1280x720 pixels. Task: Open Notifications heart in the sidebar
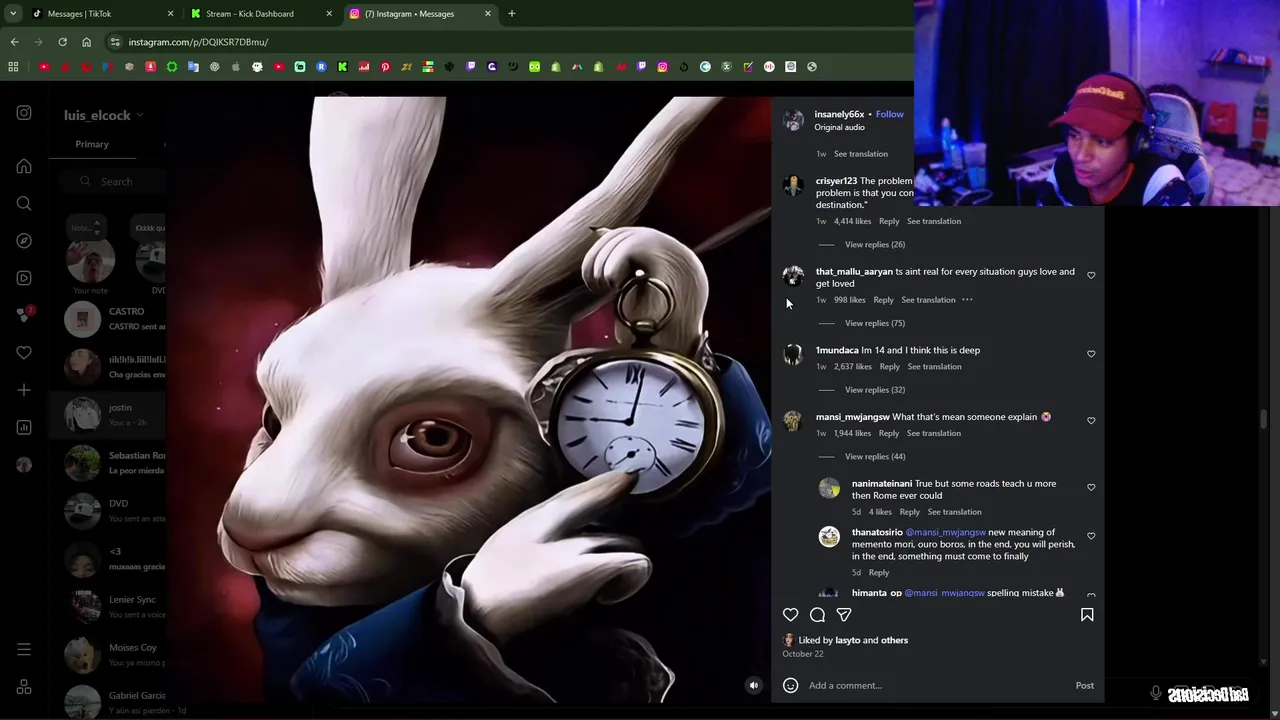24,352
